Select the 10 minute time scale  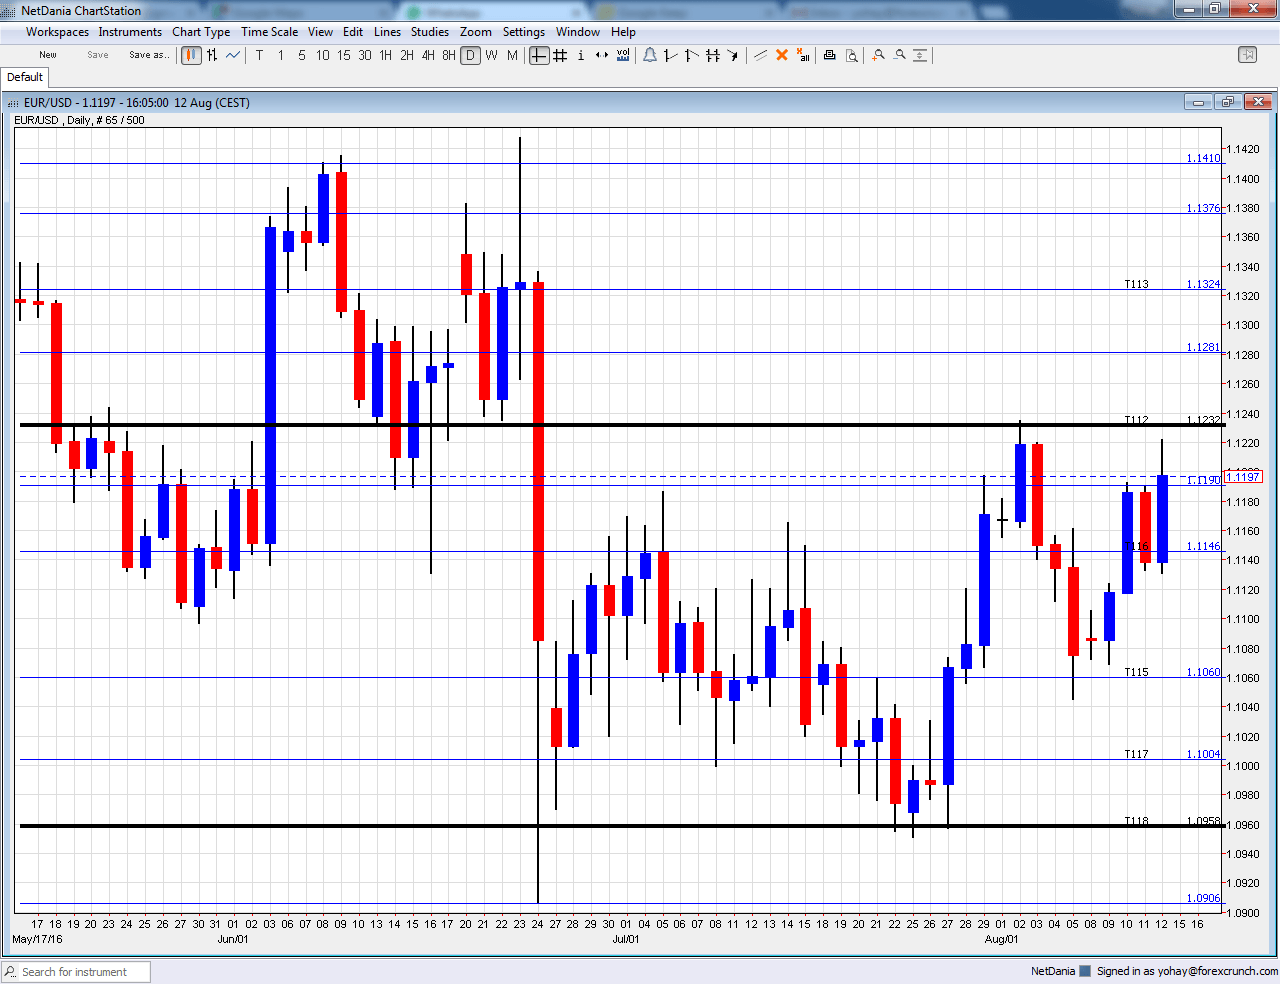click(x=323, y=55)
